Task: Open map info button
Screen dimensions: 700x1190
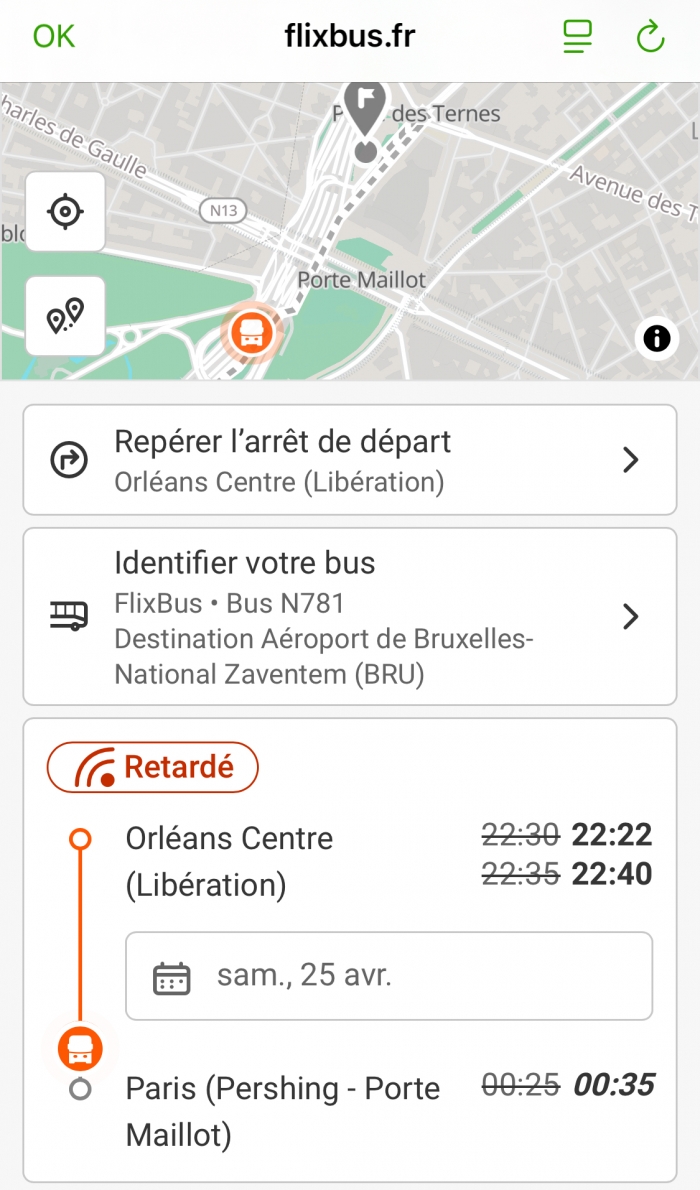Action: [656, 338]
